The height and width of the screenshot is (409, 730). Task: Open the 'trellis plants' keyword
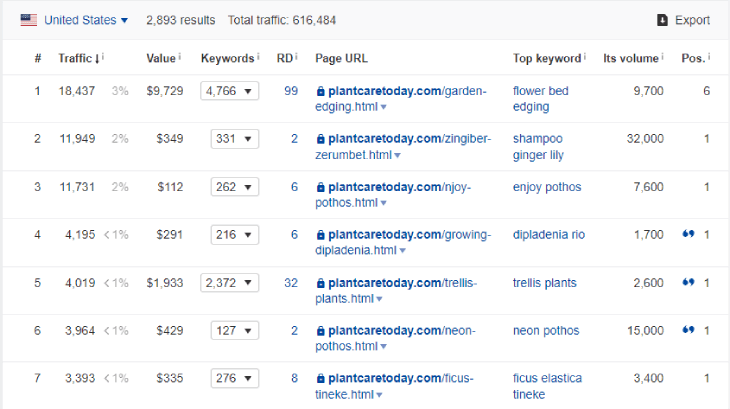(545, 283)
